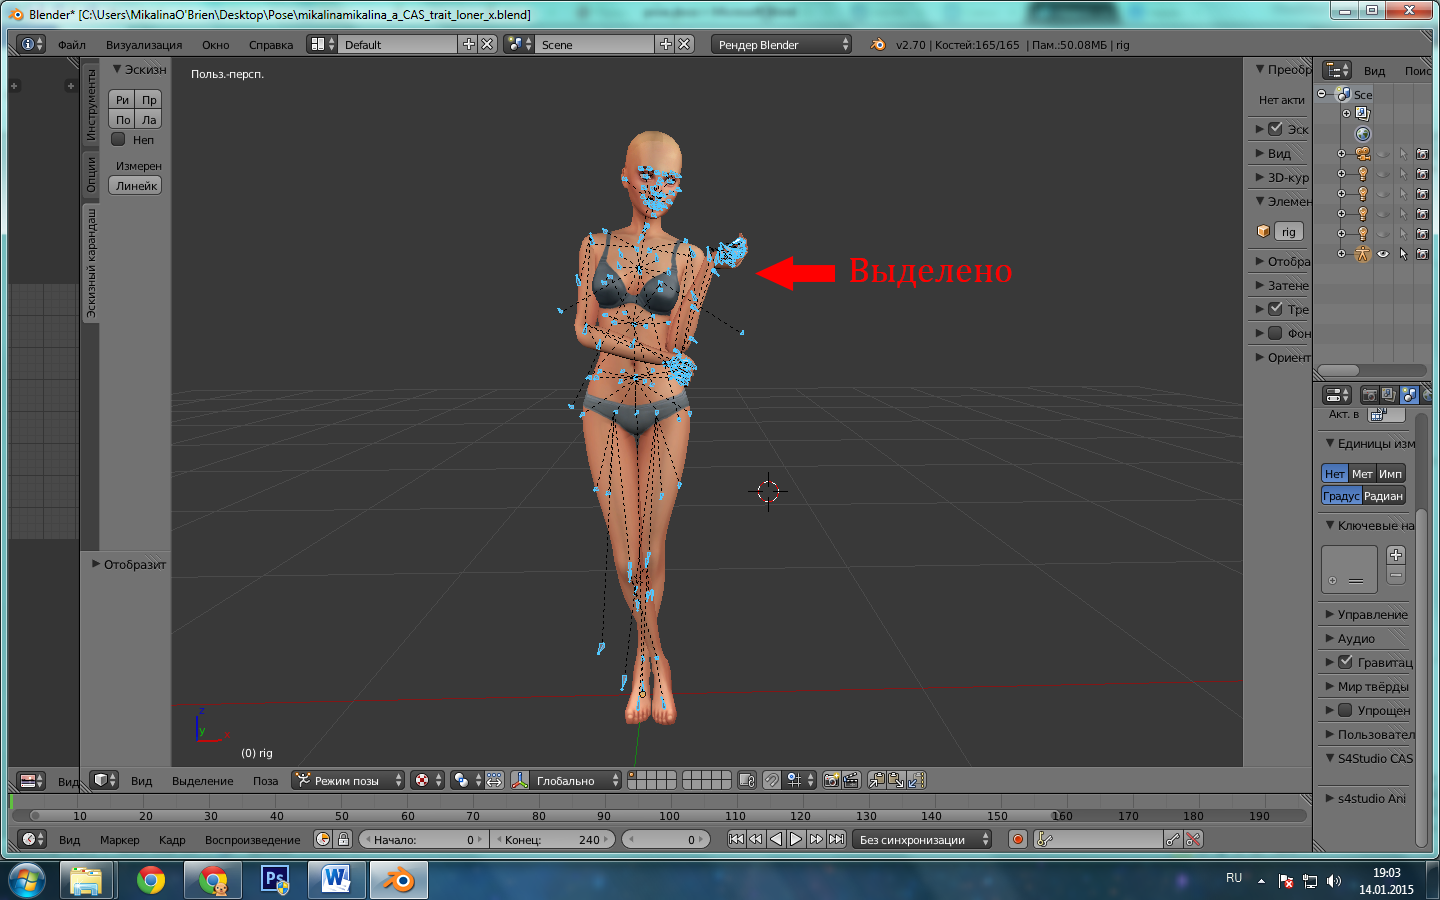Viewport: 1440px width, 900px height.
Task: Click the screen layout browse icon
Action: click(322, 44)
